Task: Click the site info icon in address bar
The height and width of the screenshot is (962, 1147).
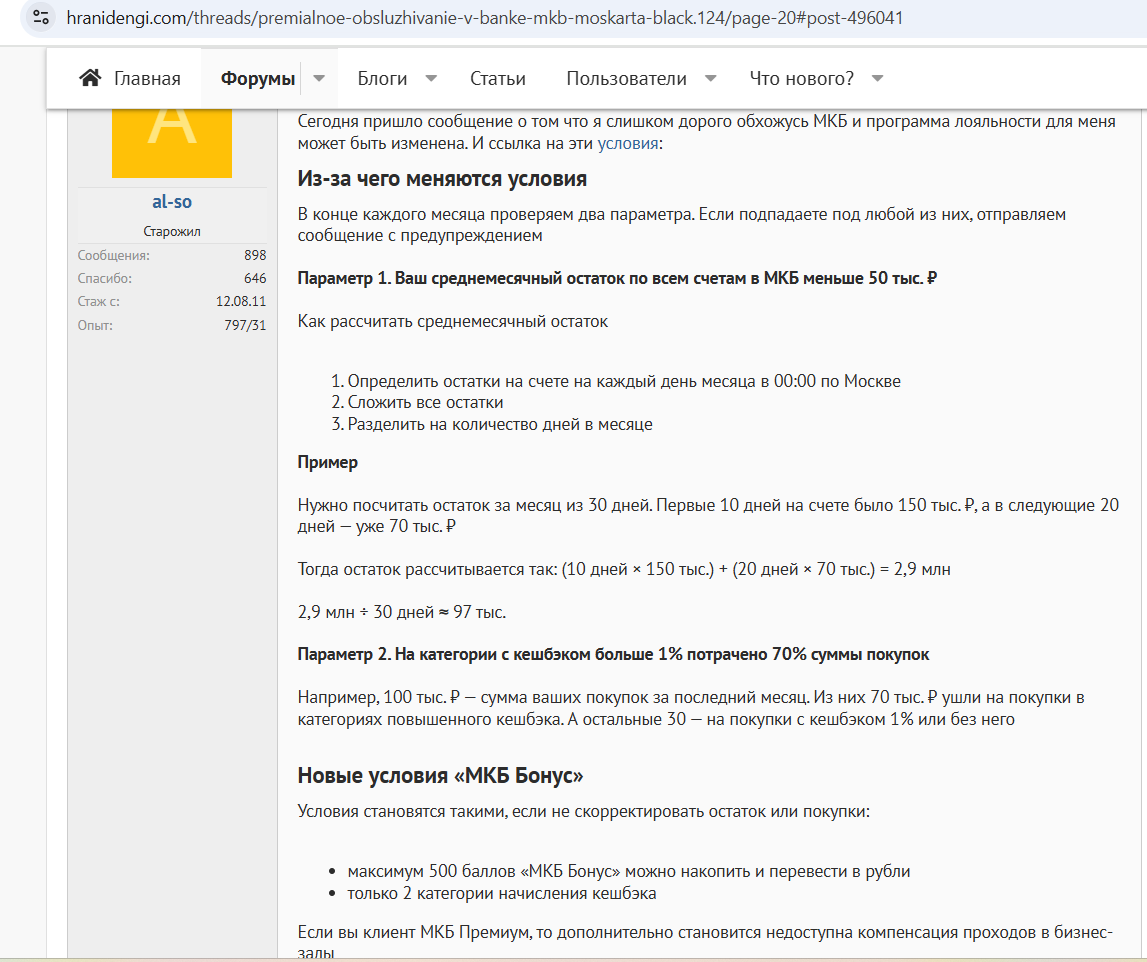Action: tap(41, 18)
